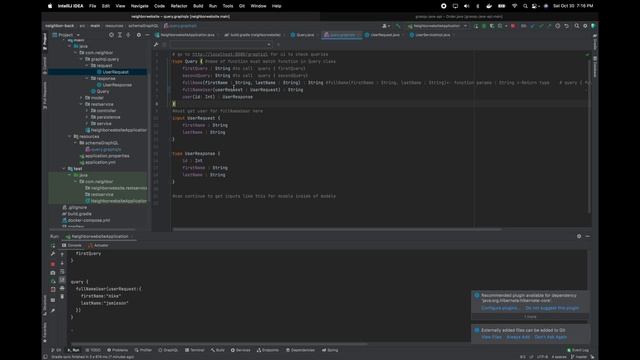Open the Actuator tab in Run panel
Image resolution: width=640 pixels, height=360 pixels.
(x=98, y=245)
